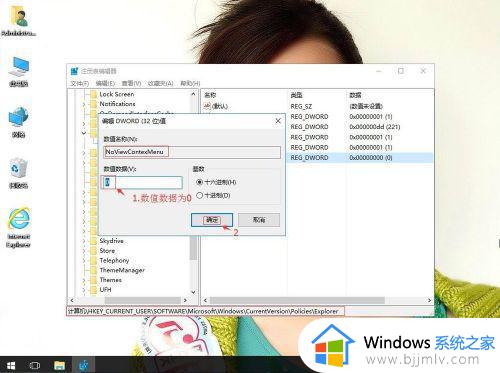Click the value data input field
500x373 pixels.
tap(143, 182)
